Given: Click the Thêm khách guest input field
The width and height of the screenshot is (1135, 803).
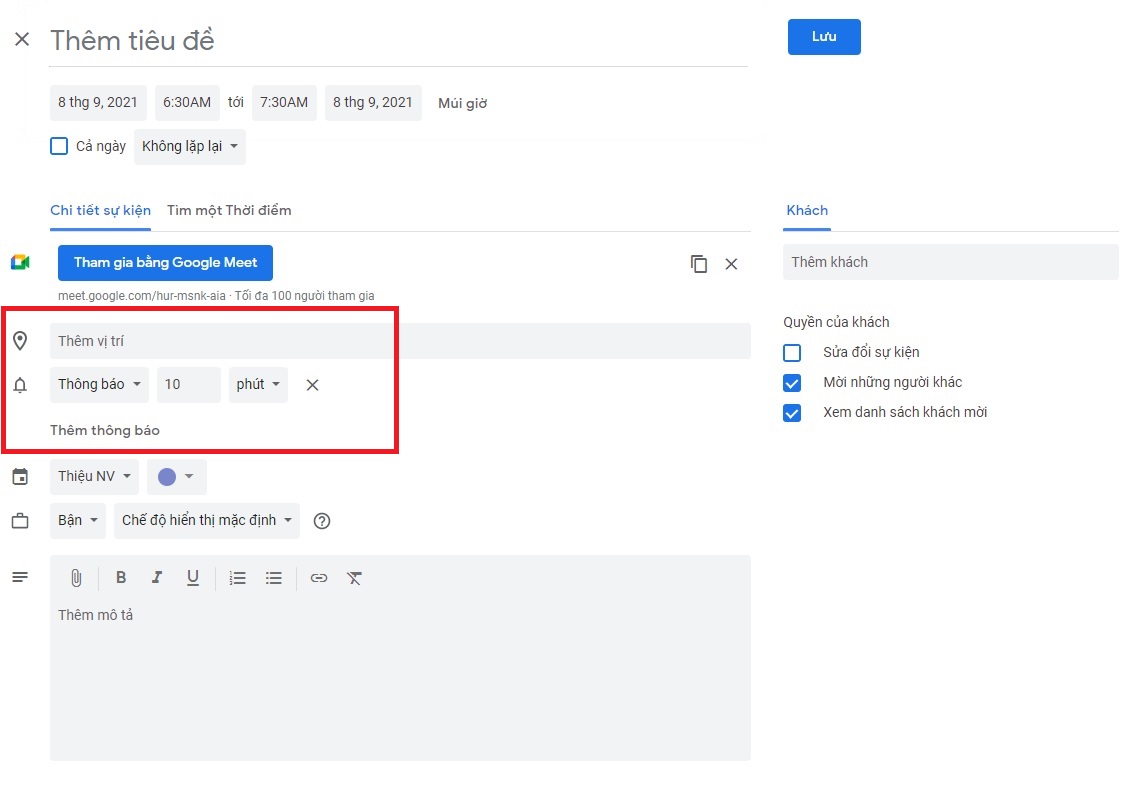Looking at the screenshot, I should click(x=950, y=262).
